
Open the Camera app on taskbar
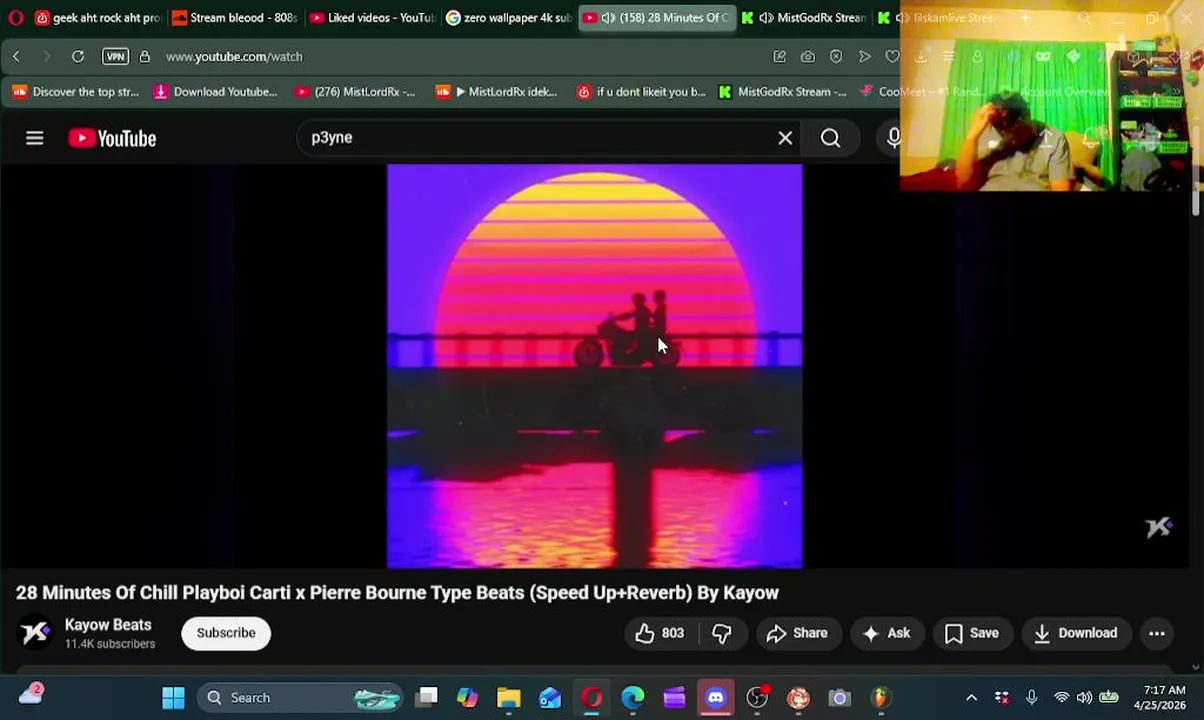[839, 698]
